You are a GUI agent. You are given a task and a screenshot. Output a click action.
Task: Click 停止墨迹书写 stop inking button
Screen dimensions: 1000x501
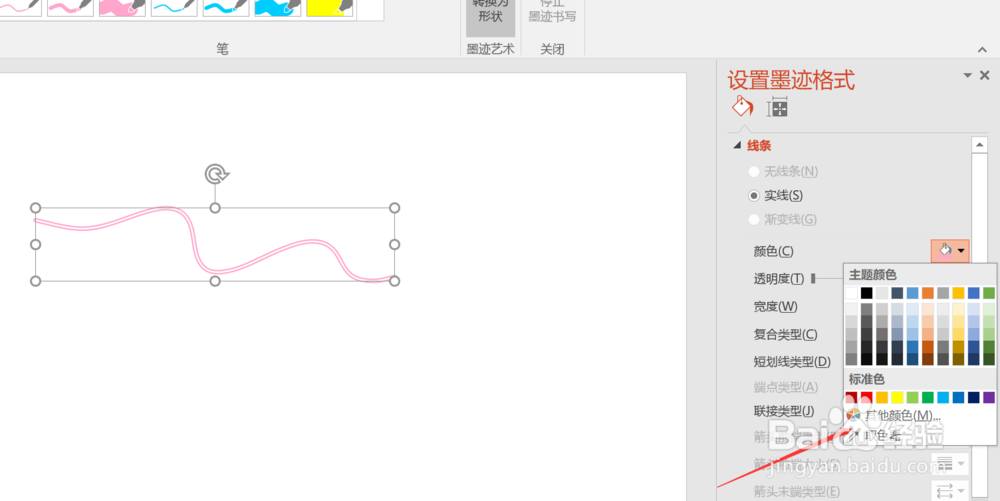pyautogui.click(x=552, y=13)
